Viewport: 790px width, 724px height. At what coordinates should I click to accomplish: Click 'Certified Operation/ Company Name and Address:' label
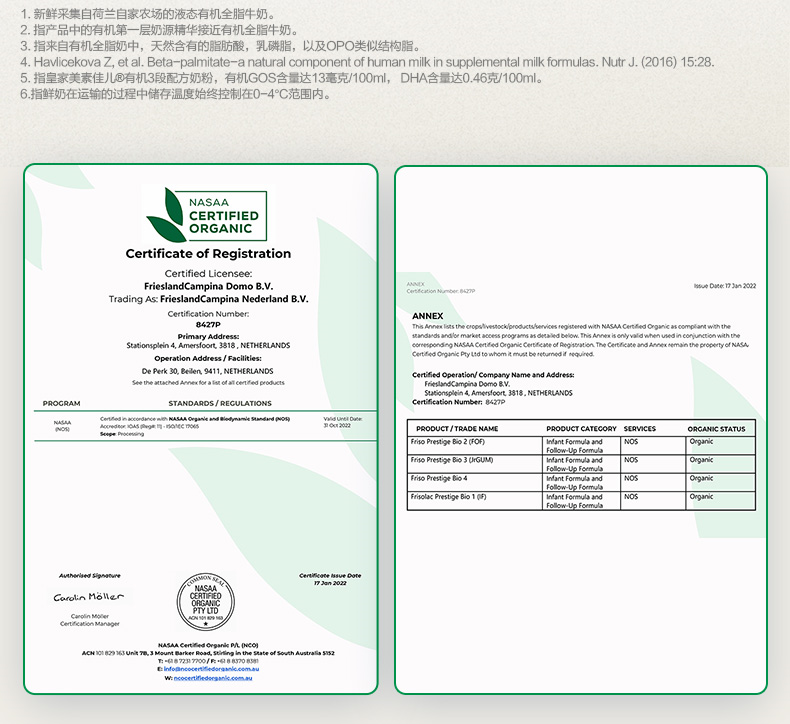click(x=493, y=375)
